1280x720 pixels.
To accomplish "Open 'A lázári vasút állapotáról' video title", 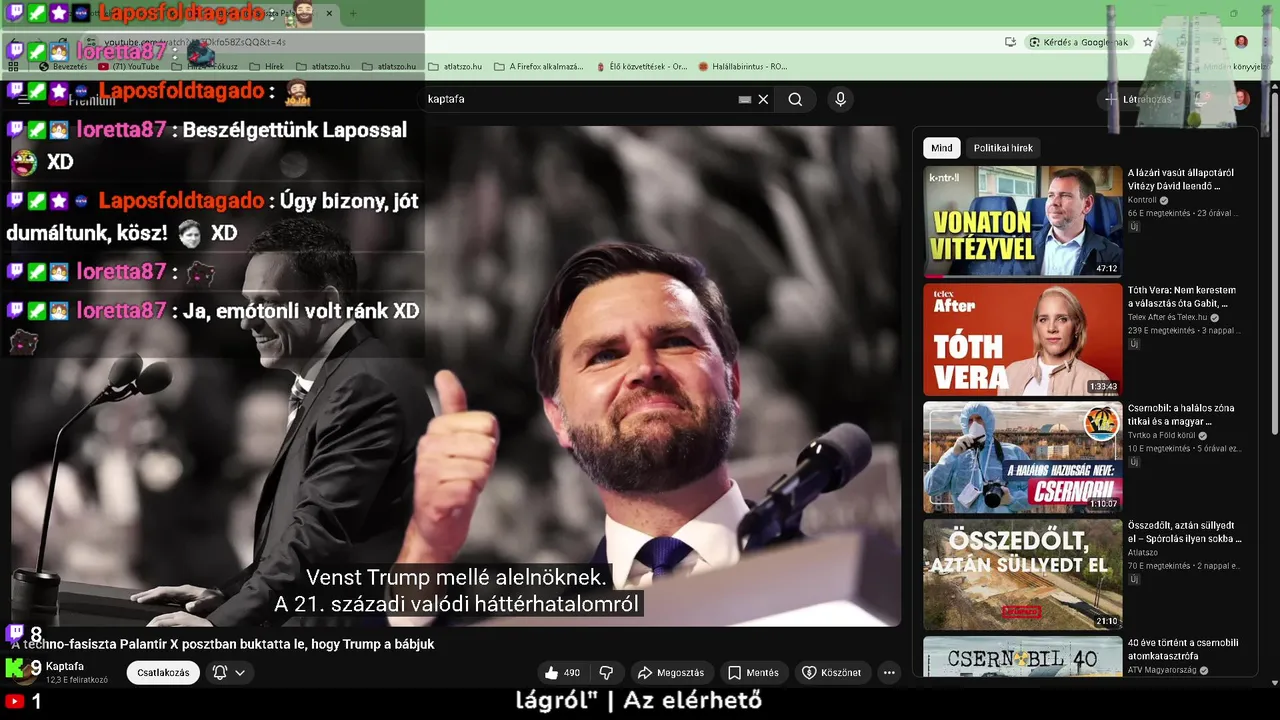I will click(1181, 179).
